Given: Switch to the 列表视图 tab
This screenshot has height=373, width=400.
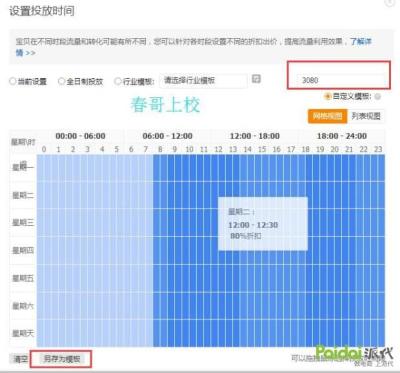Looking at the screenshot, I should click(366, 116).
